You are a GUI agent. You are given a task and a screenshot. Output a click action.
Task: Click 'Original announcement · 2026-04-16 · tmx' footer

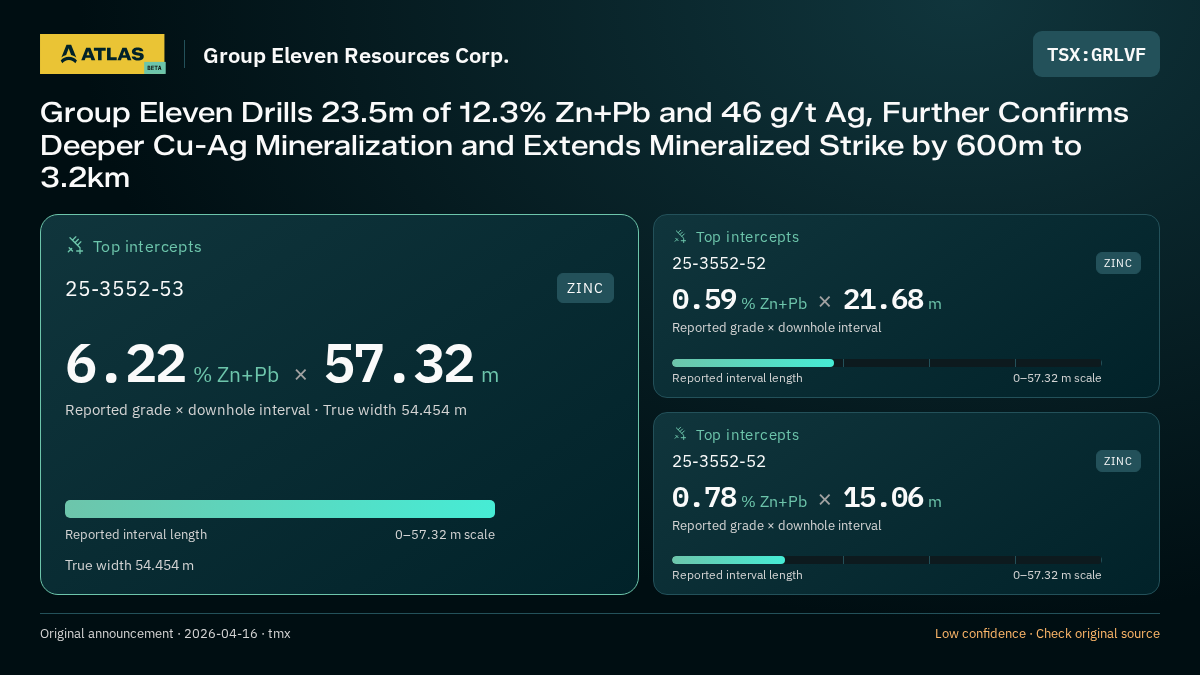click(x=165, y=634)
